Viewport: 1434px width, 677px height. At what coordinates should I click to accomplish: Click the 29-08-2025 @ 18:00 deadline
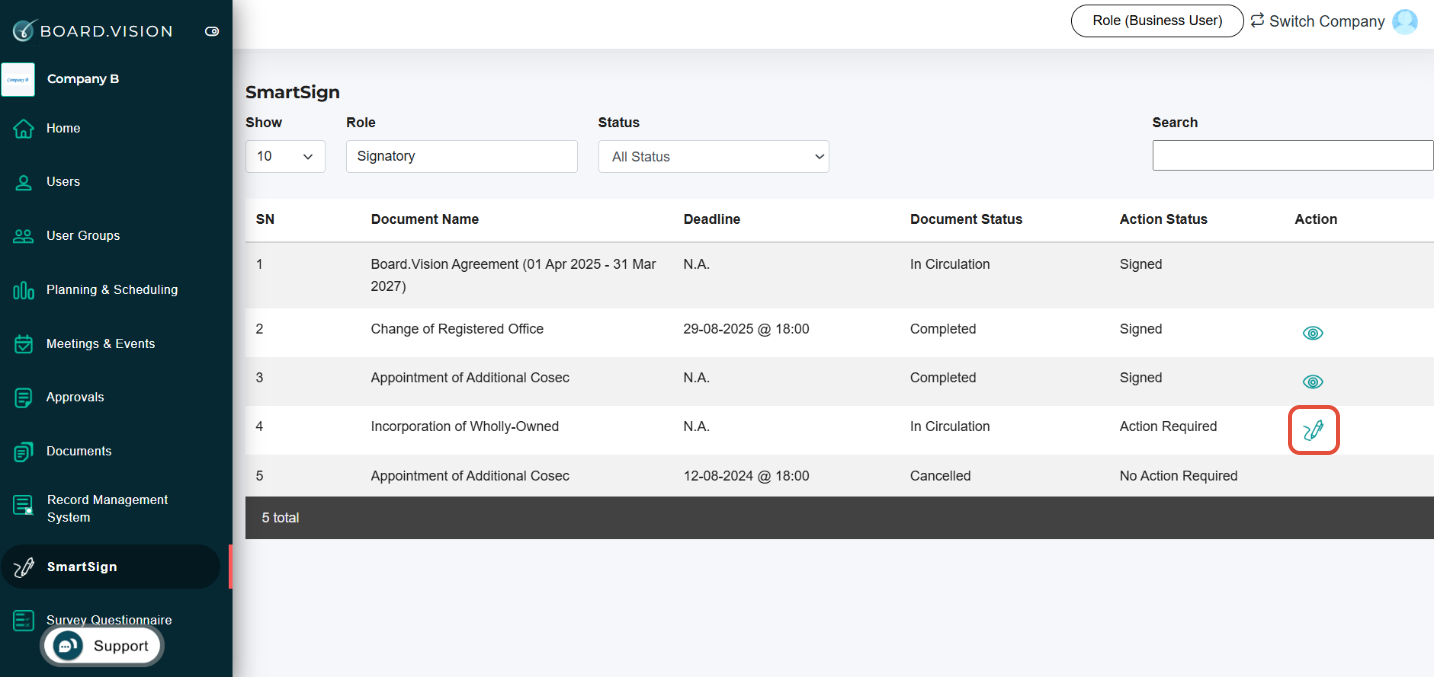point(746,329)
